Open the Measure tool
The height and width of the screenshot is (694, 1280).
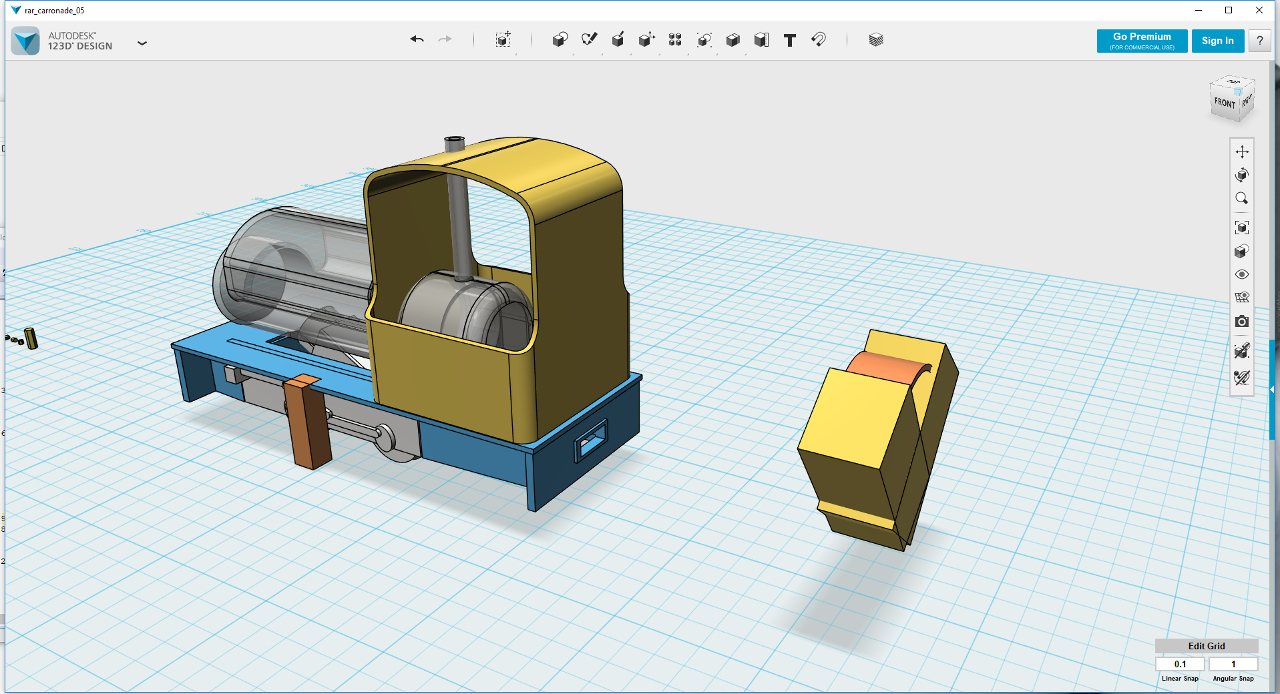(x=761, y=40)
